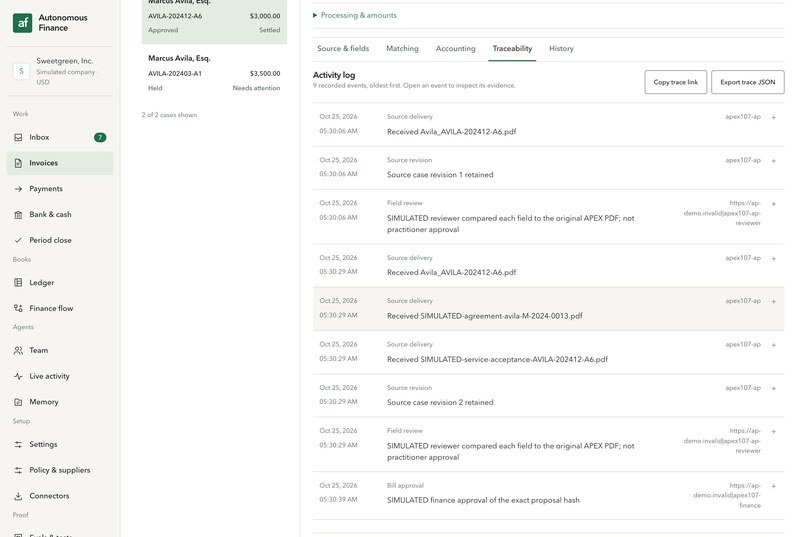Viewport: 806px width, 537px height.
Task: Select the AVILA-202403-A1 held invoice case
Action: pyautogui.click(x=214, y=73)
